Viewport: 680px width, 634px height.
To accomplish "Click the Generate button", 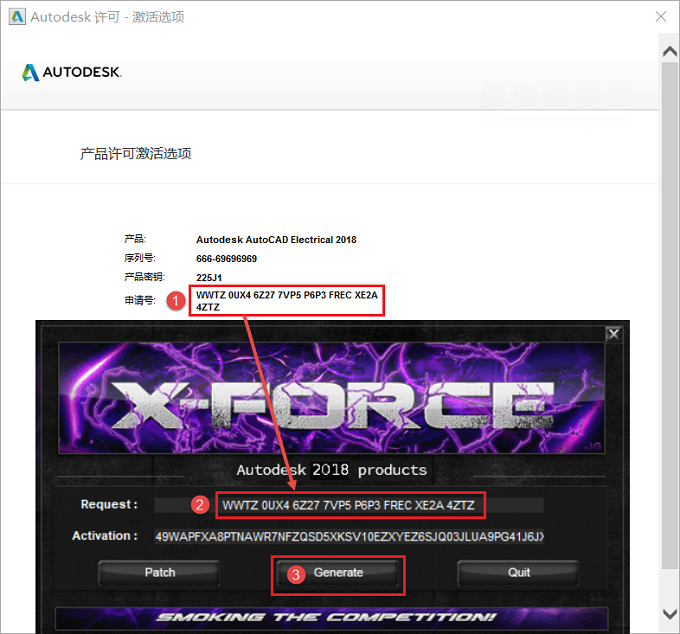I will coord(338,573).
